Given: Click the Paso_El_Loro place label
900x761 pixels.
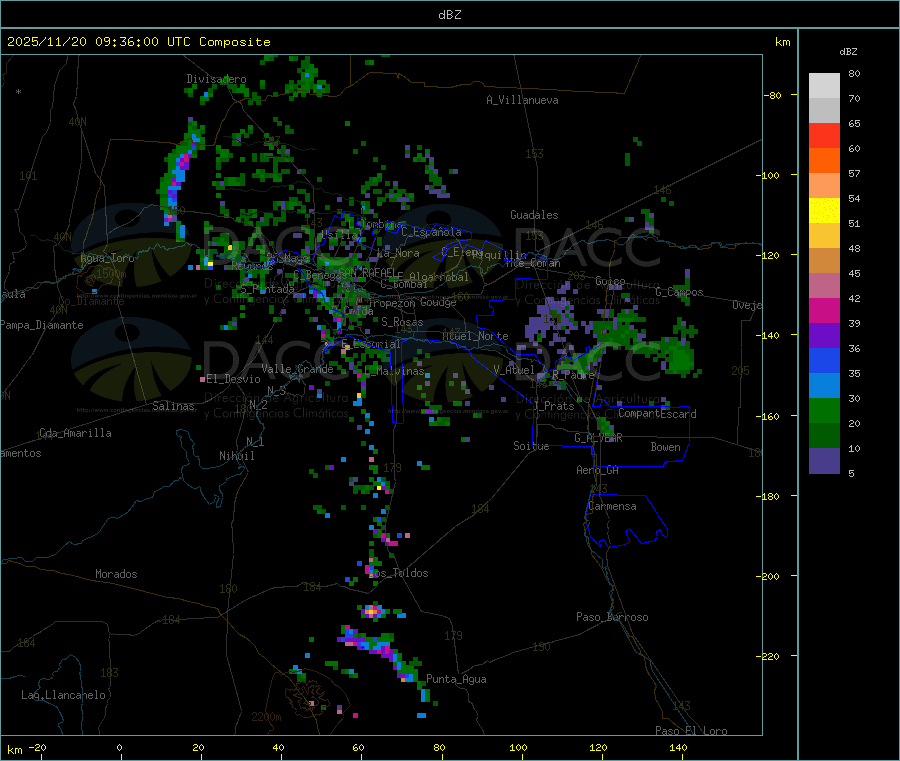Looking at the screenshot, I should 692,731.
